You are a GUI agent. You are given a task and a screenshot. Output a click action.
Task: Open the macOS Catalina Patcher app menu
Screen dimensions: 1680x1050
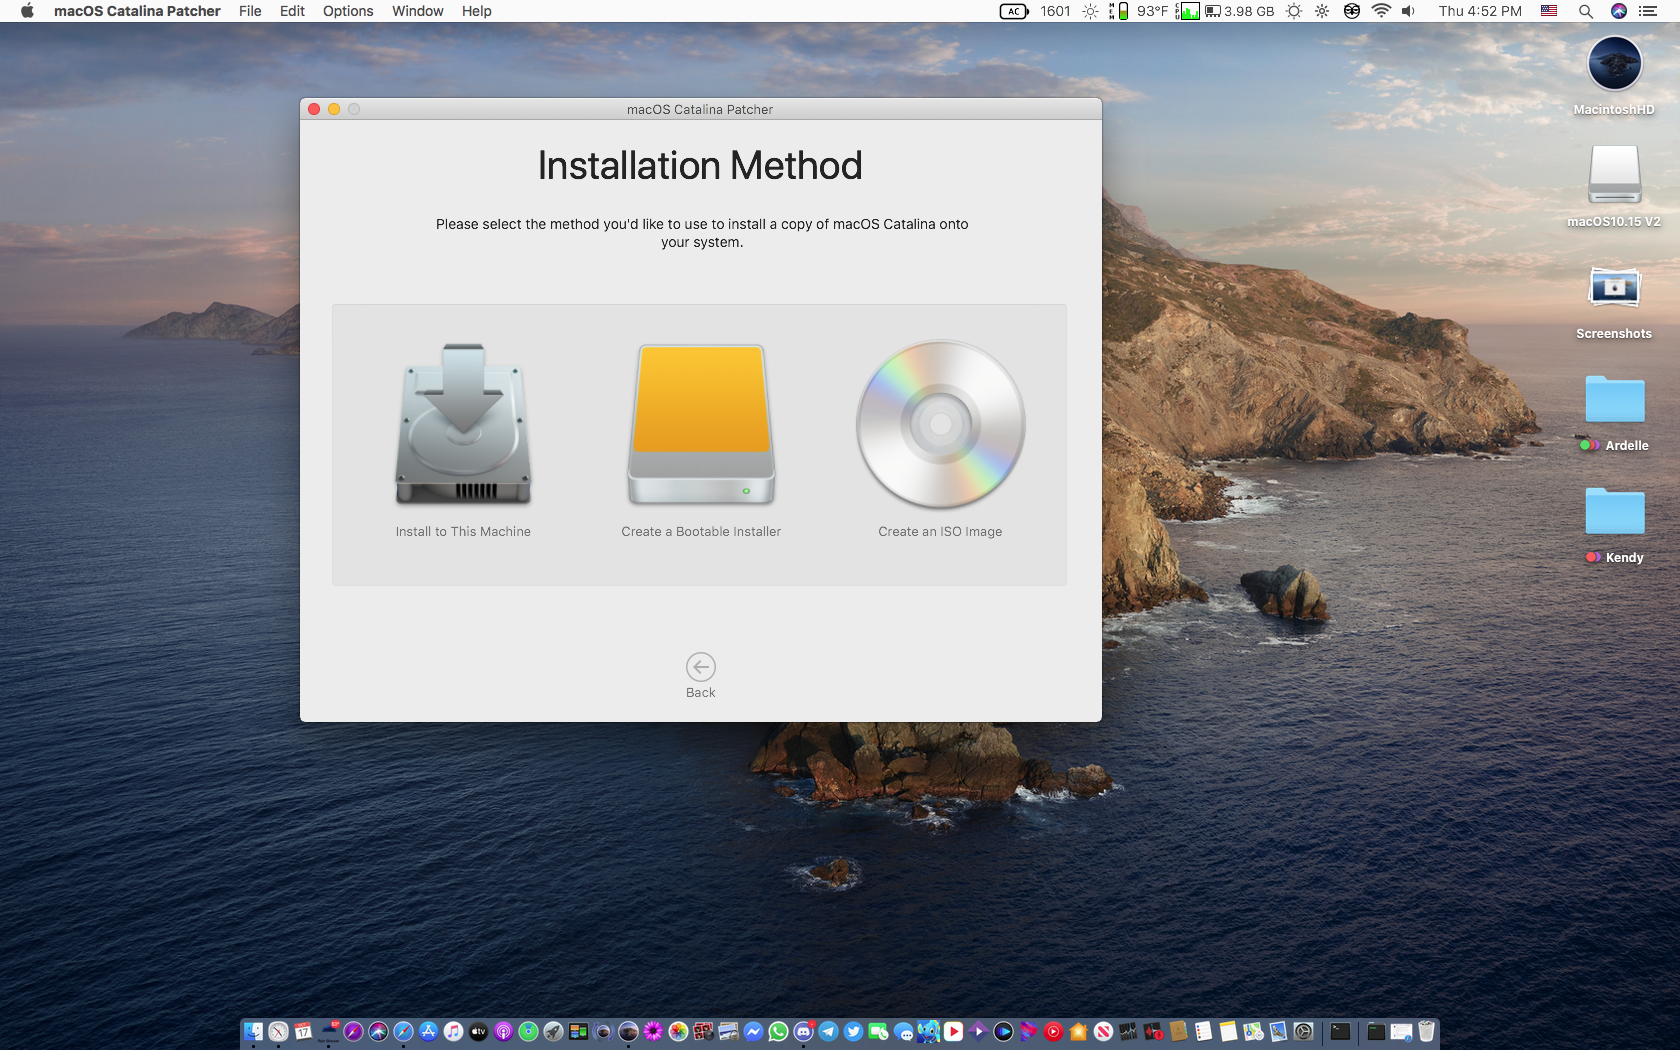(x=137, y=11)
